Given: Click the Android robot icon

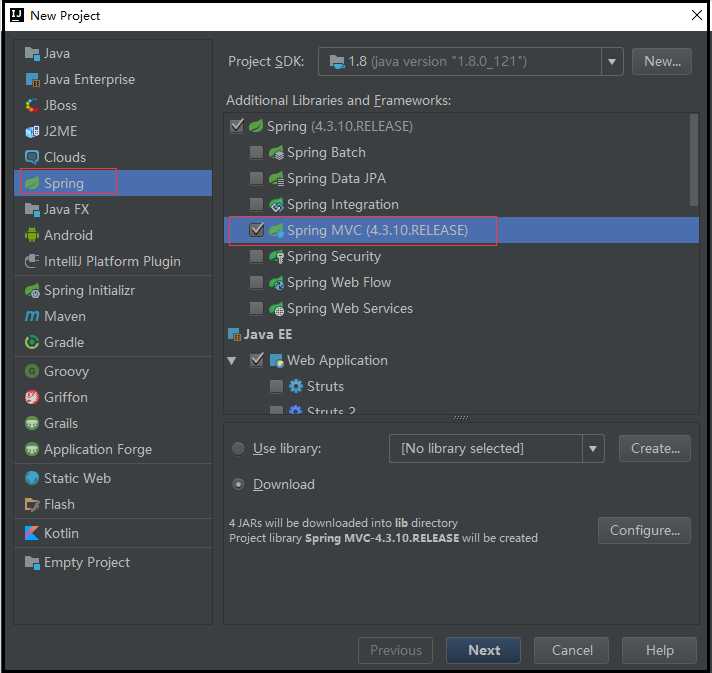Looking at the screenshot, I should pyautogui.click(x=32, y=235).
